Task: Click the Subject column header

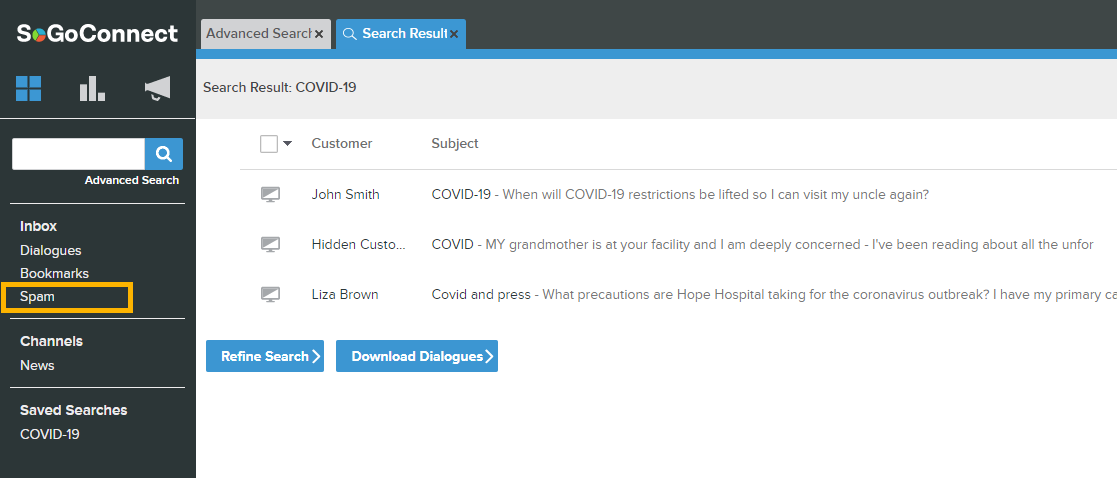Action: [455, 144]
